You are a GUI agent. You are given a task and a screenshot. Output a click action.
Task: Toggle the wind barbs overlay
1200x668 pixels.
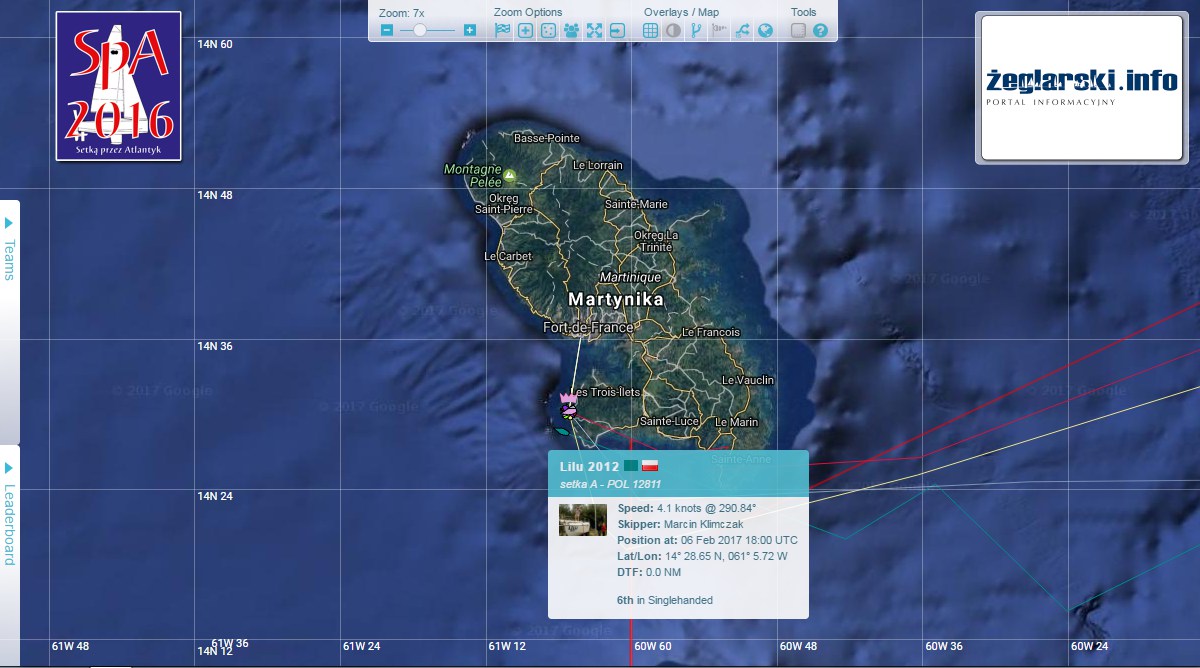coord(719,30)
